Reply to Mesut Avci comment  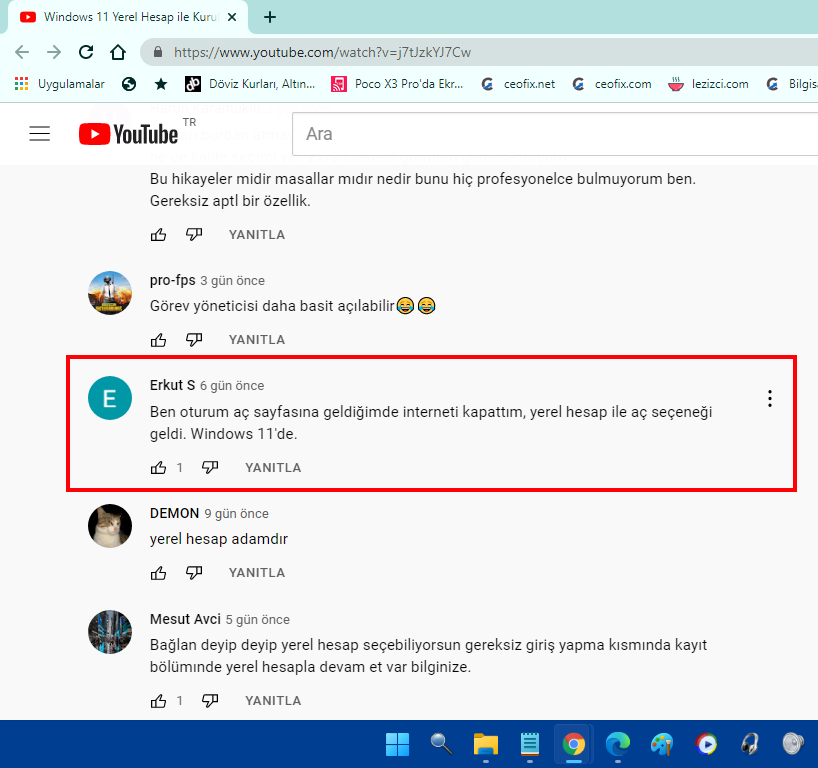pyautogui.click(x=273, y=701)
